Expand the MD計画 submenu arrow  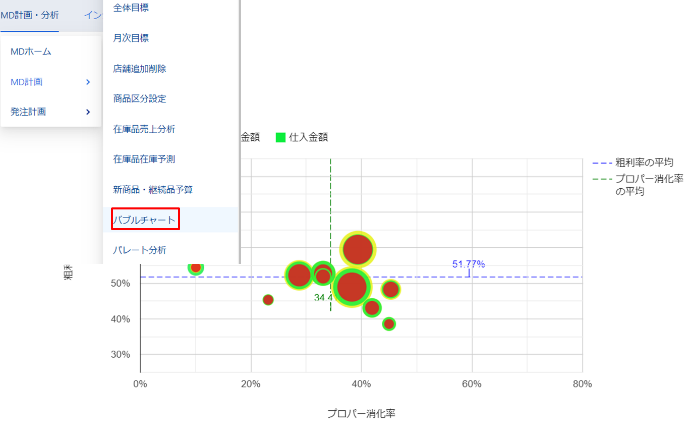88,81
